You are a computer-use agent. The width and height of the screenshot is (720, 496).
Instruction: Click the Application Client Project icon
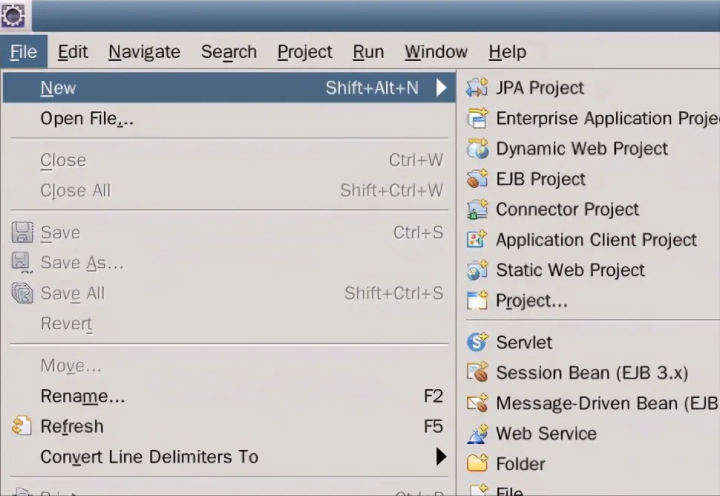(477, 239)
